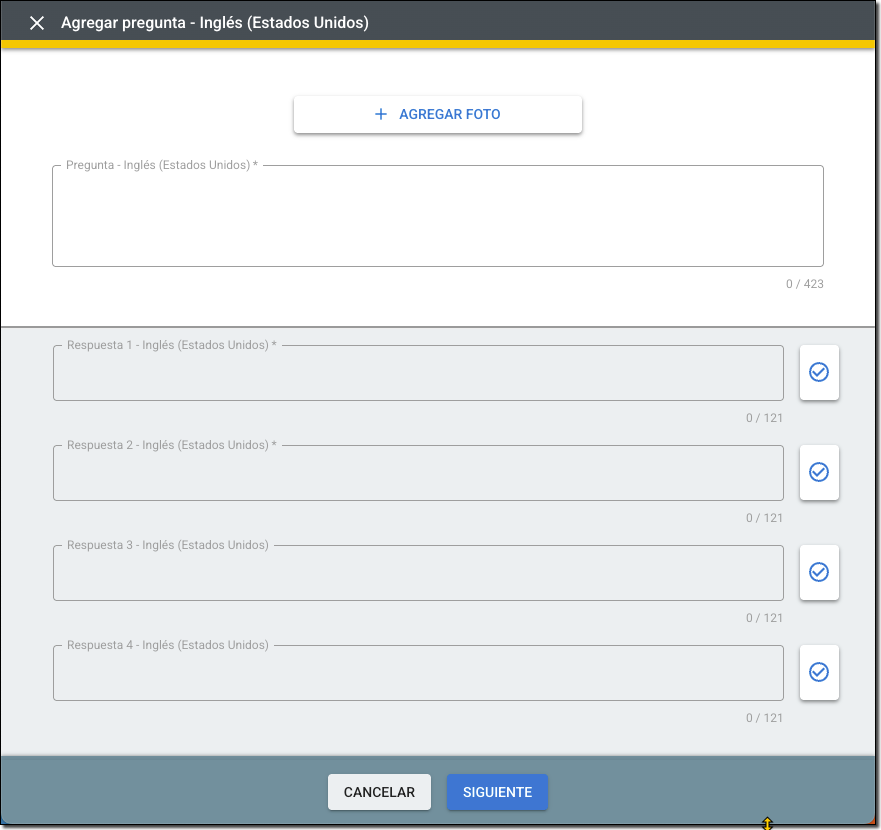
Task: Set Respuesta 3 as the correct answer
Action: coord(818,572)
